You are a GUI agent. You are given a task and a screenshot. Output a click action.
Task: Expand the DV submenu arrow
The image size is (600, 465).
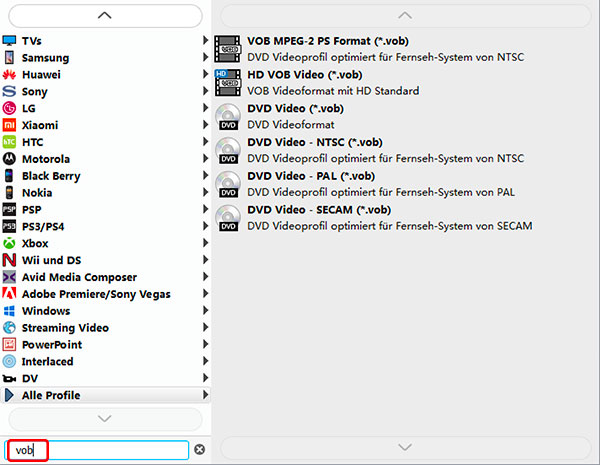pos(205,378)
